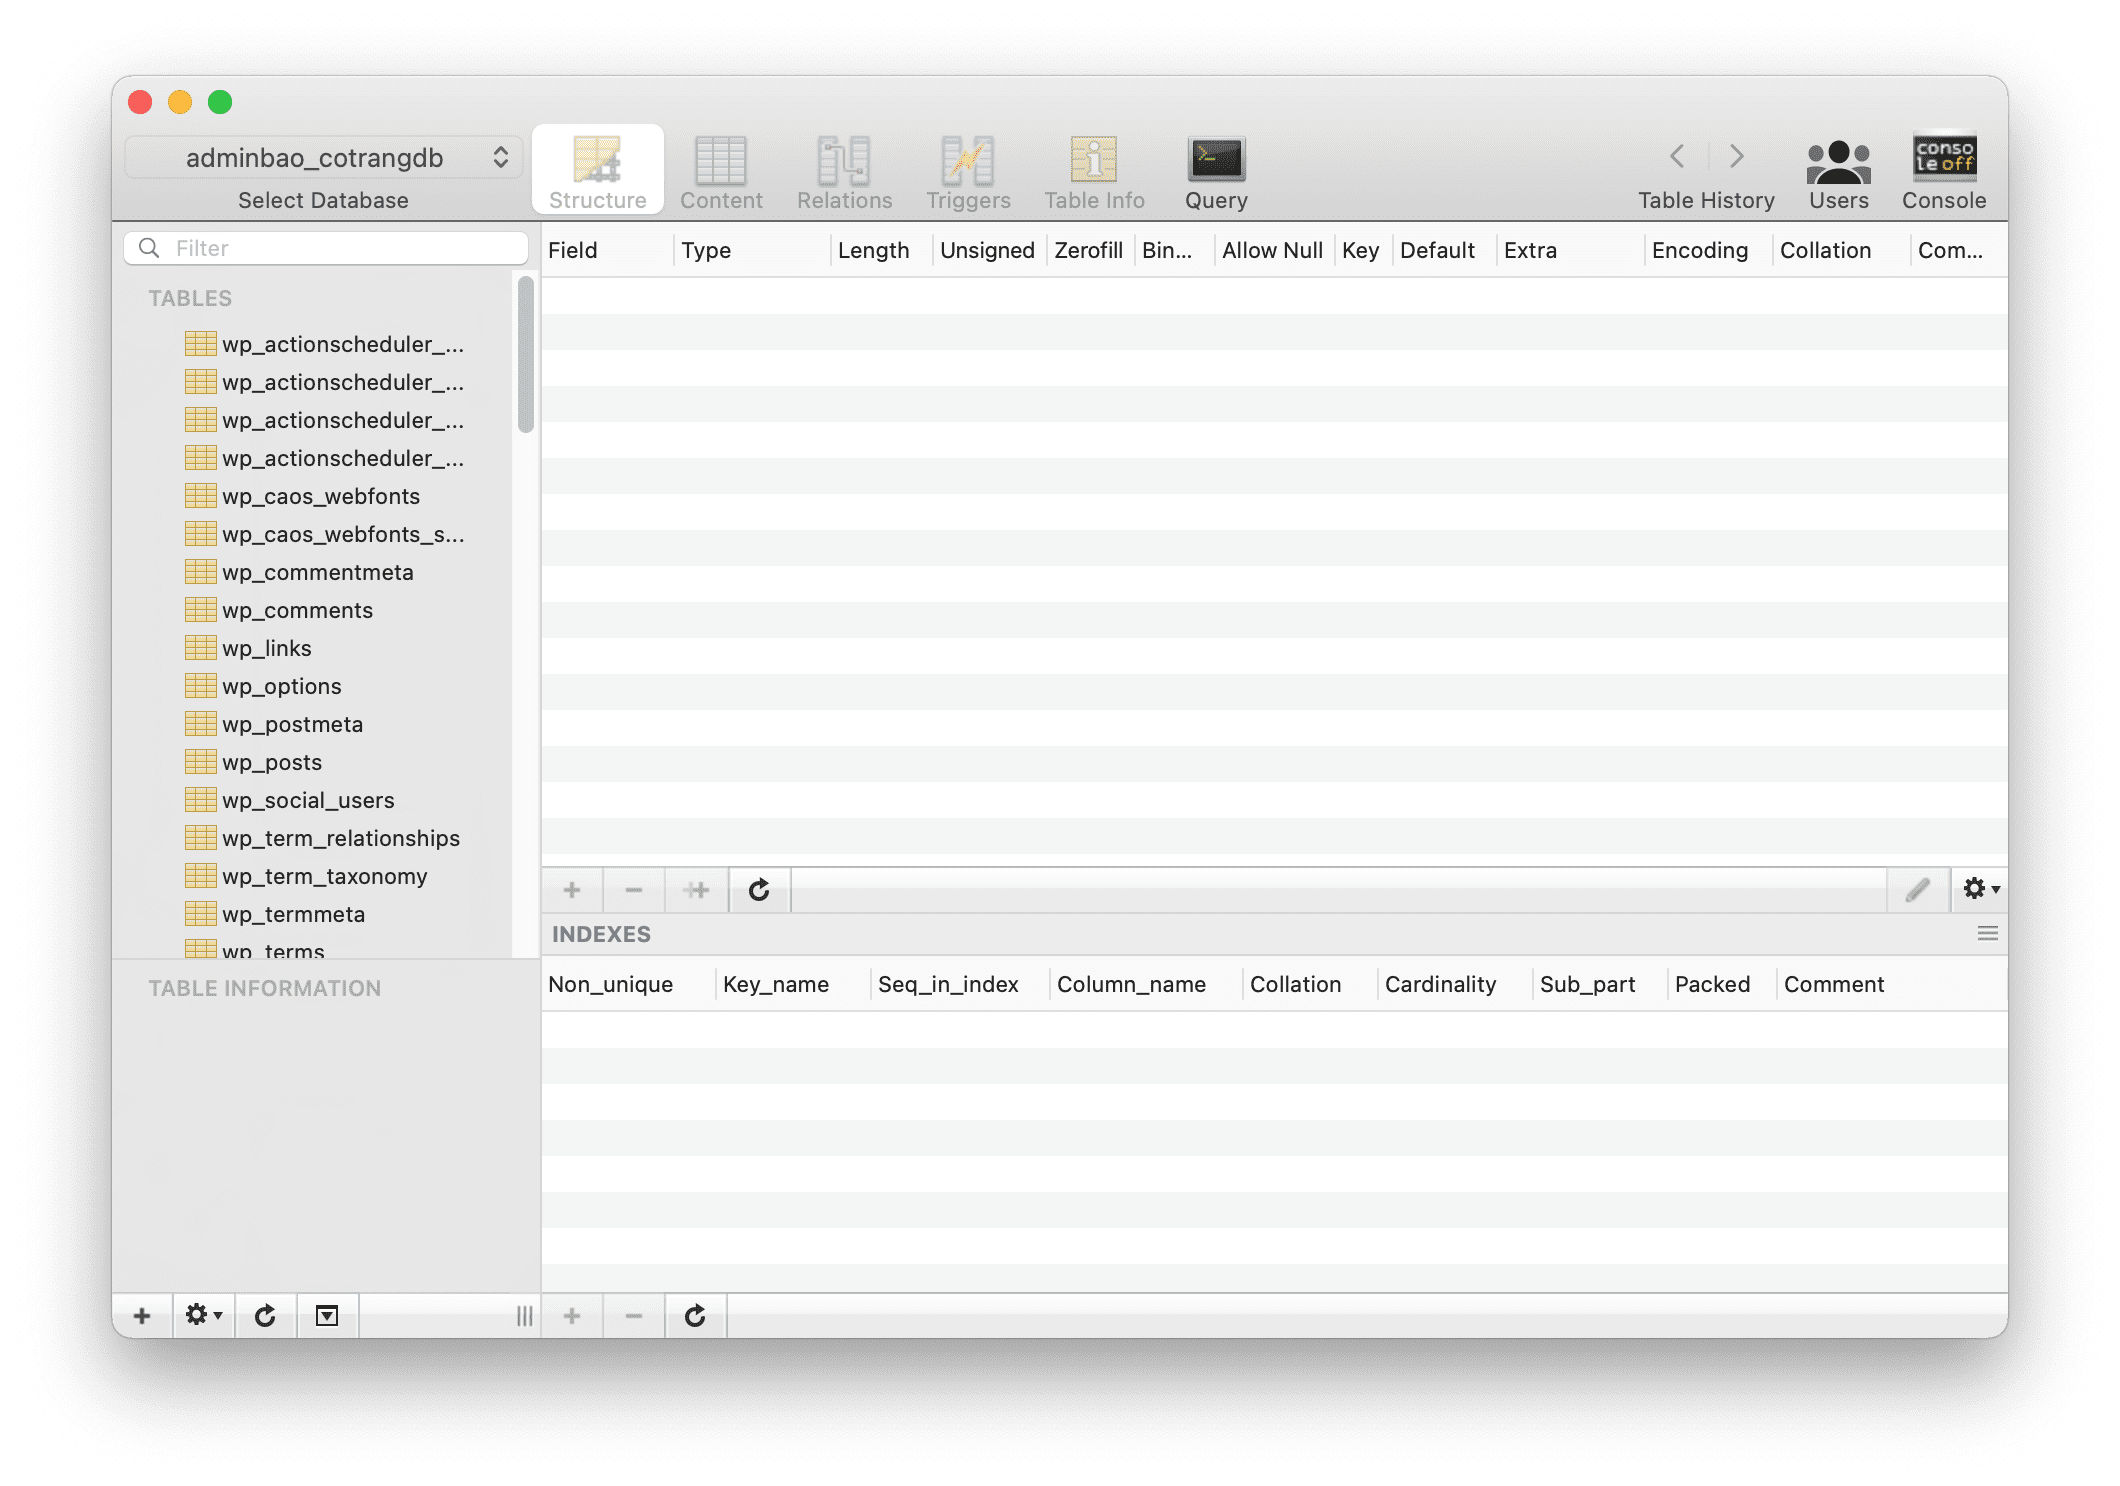Toggle the table information pane
This screenshot has width=2120, height=1486.
click(x=327, y=1316)
